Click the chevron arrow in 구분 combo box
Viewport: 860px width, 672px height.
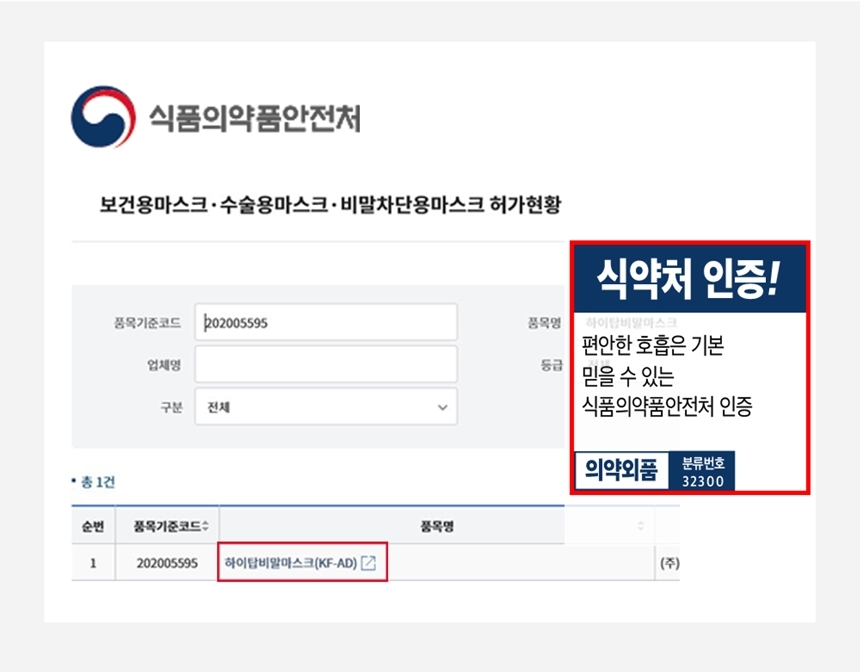[x=442, y=407]
